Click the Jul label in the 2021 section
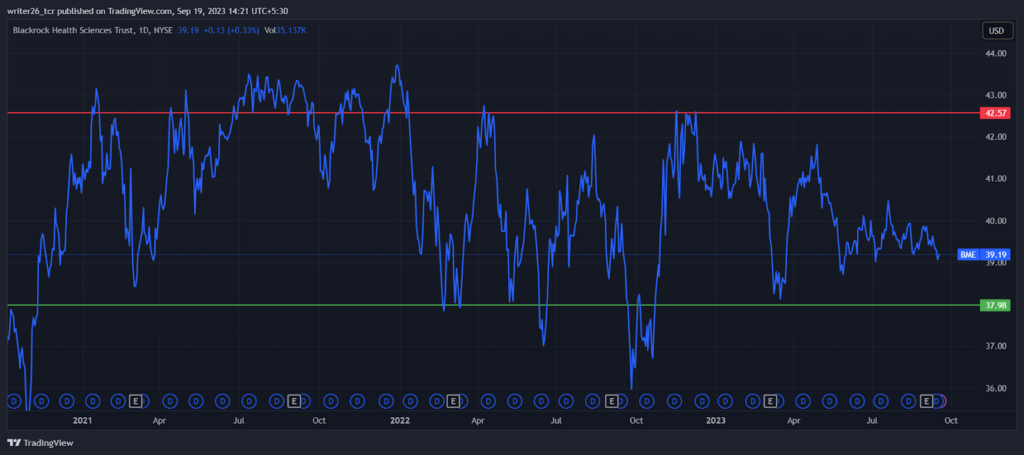The image size is (1024, 455). pos(239,421)
